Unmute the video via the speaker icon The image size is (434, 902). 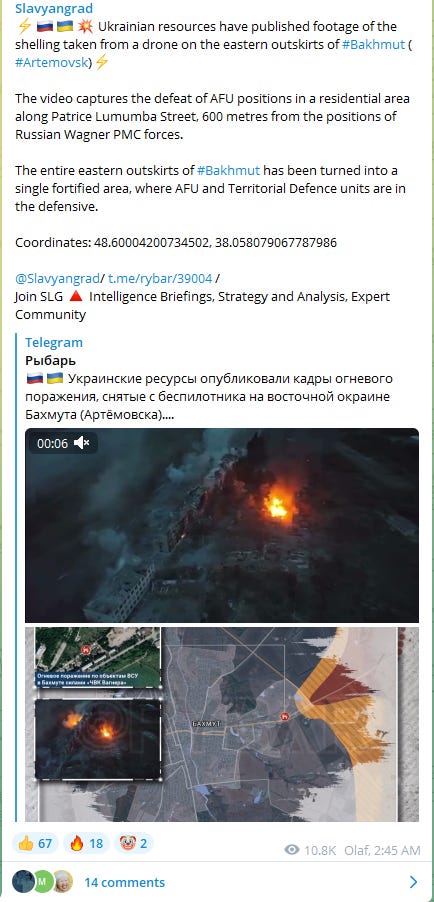(82, 444)
